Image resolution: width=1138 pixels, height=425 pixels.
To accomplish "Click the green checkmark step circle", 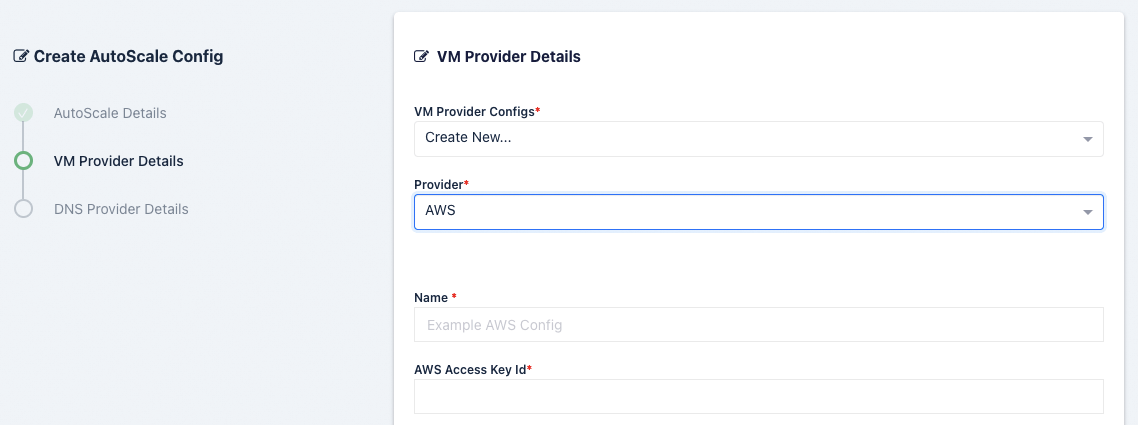I will tap(23, 113).
